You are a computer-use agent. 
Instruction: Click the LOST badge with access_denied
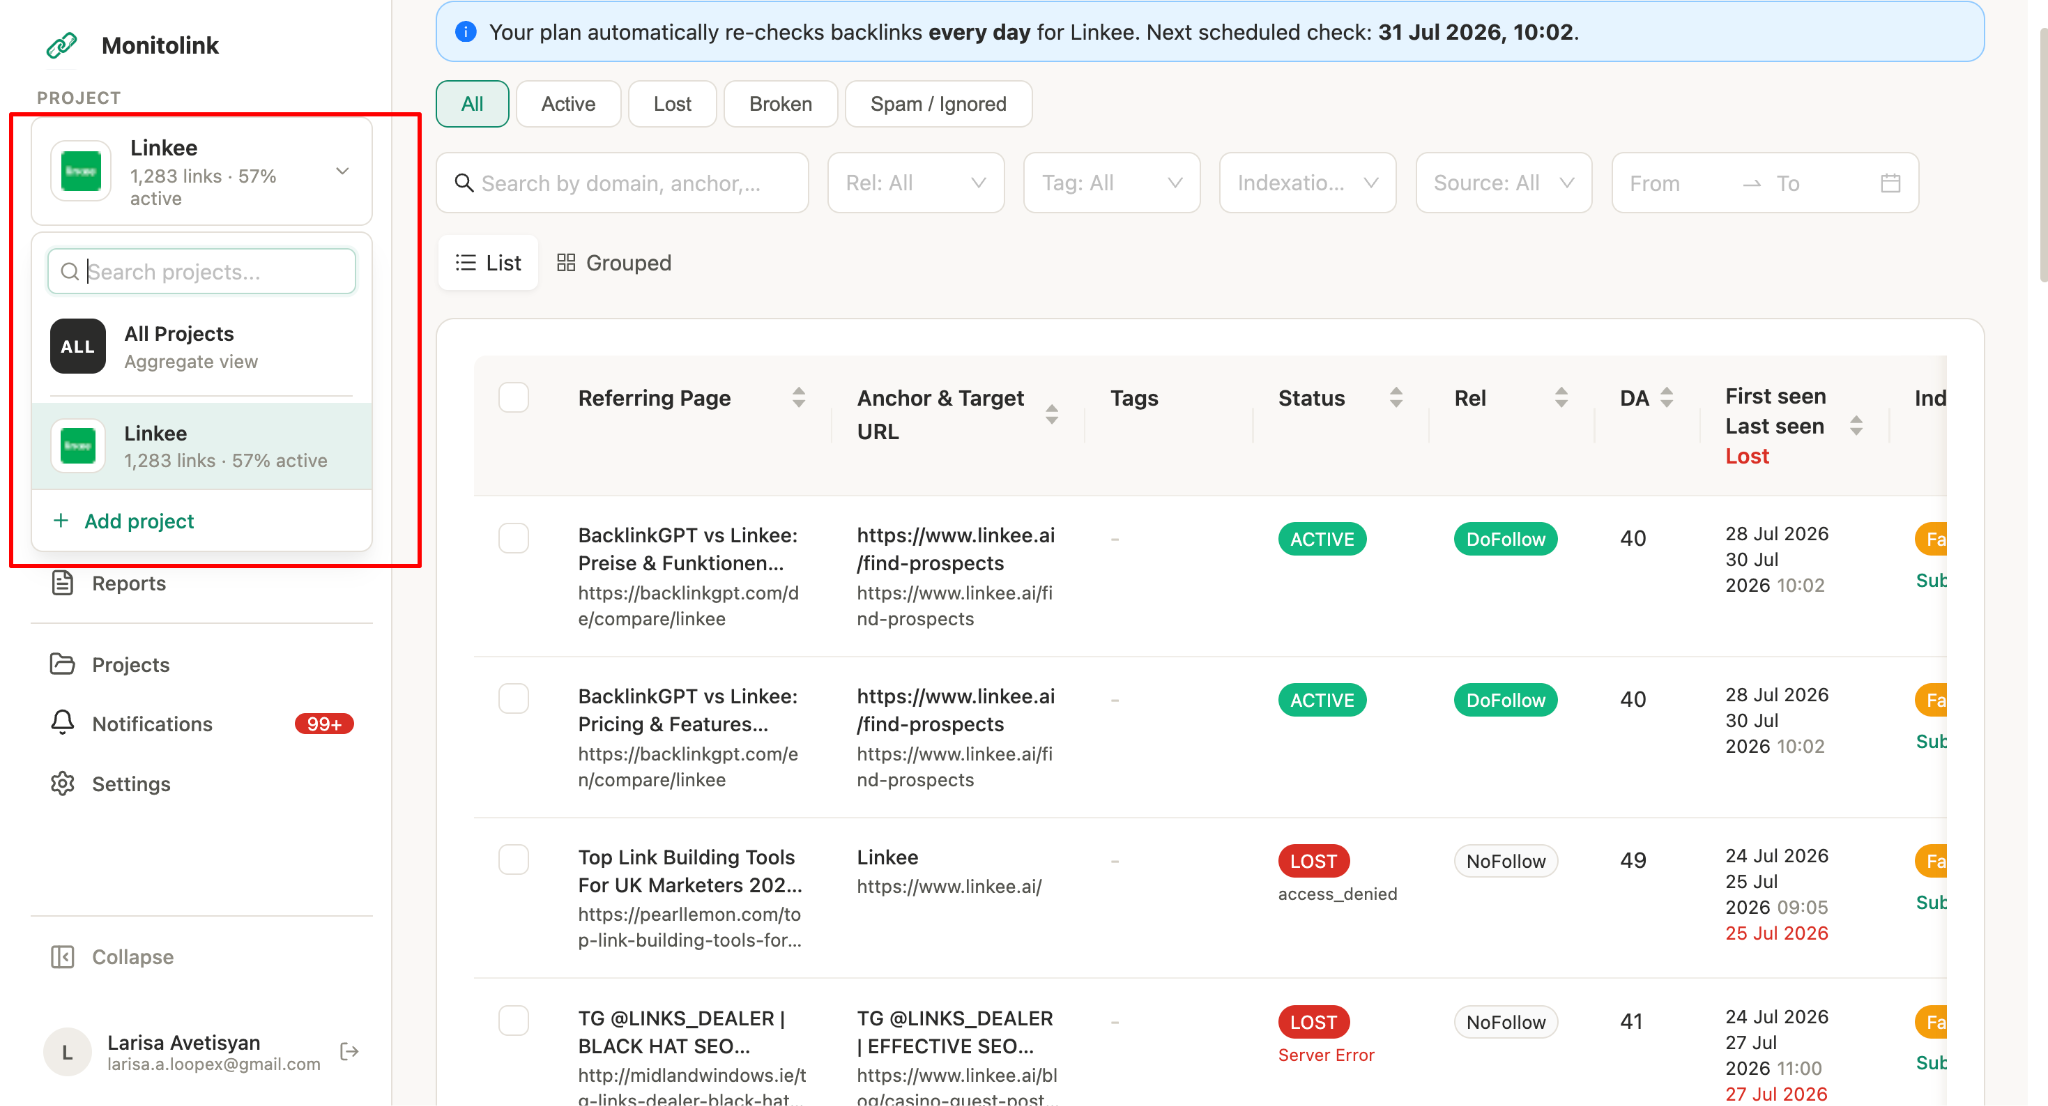(1314, 861)
